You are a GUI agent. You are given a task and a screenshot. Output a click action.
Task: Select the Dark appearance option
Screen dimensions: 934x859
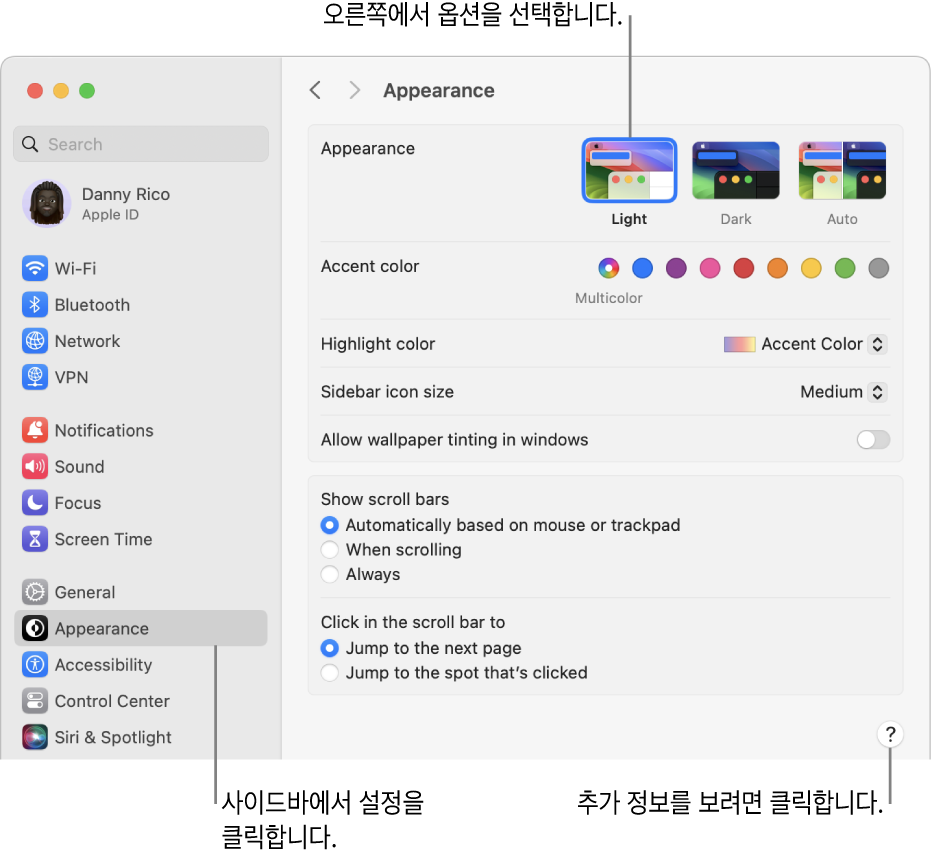(736, 170)
